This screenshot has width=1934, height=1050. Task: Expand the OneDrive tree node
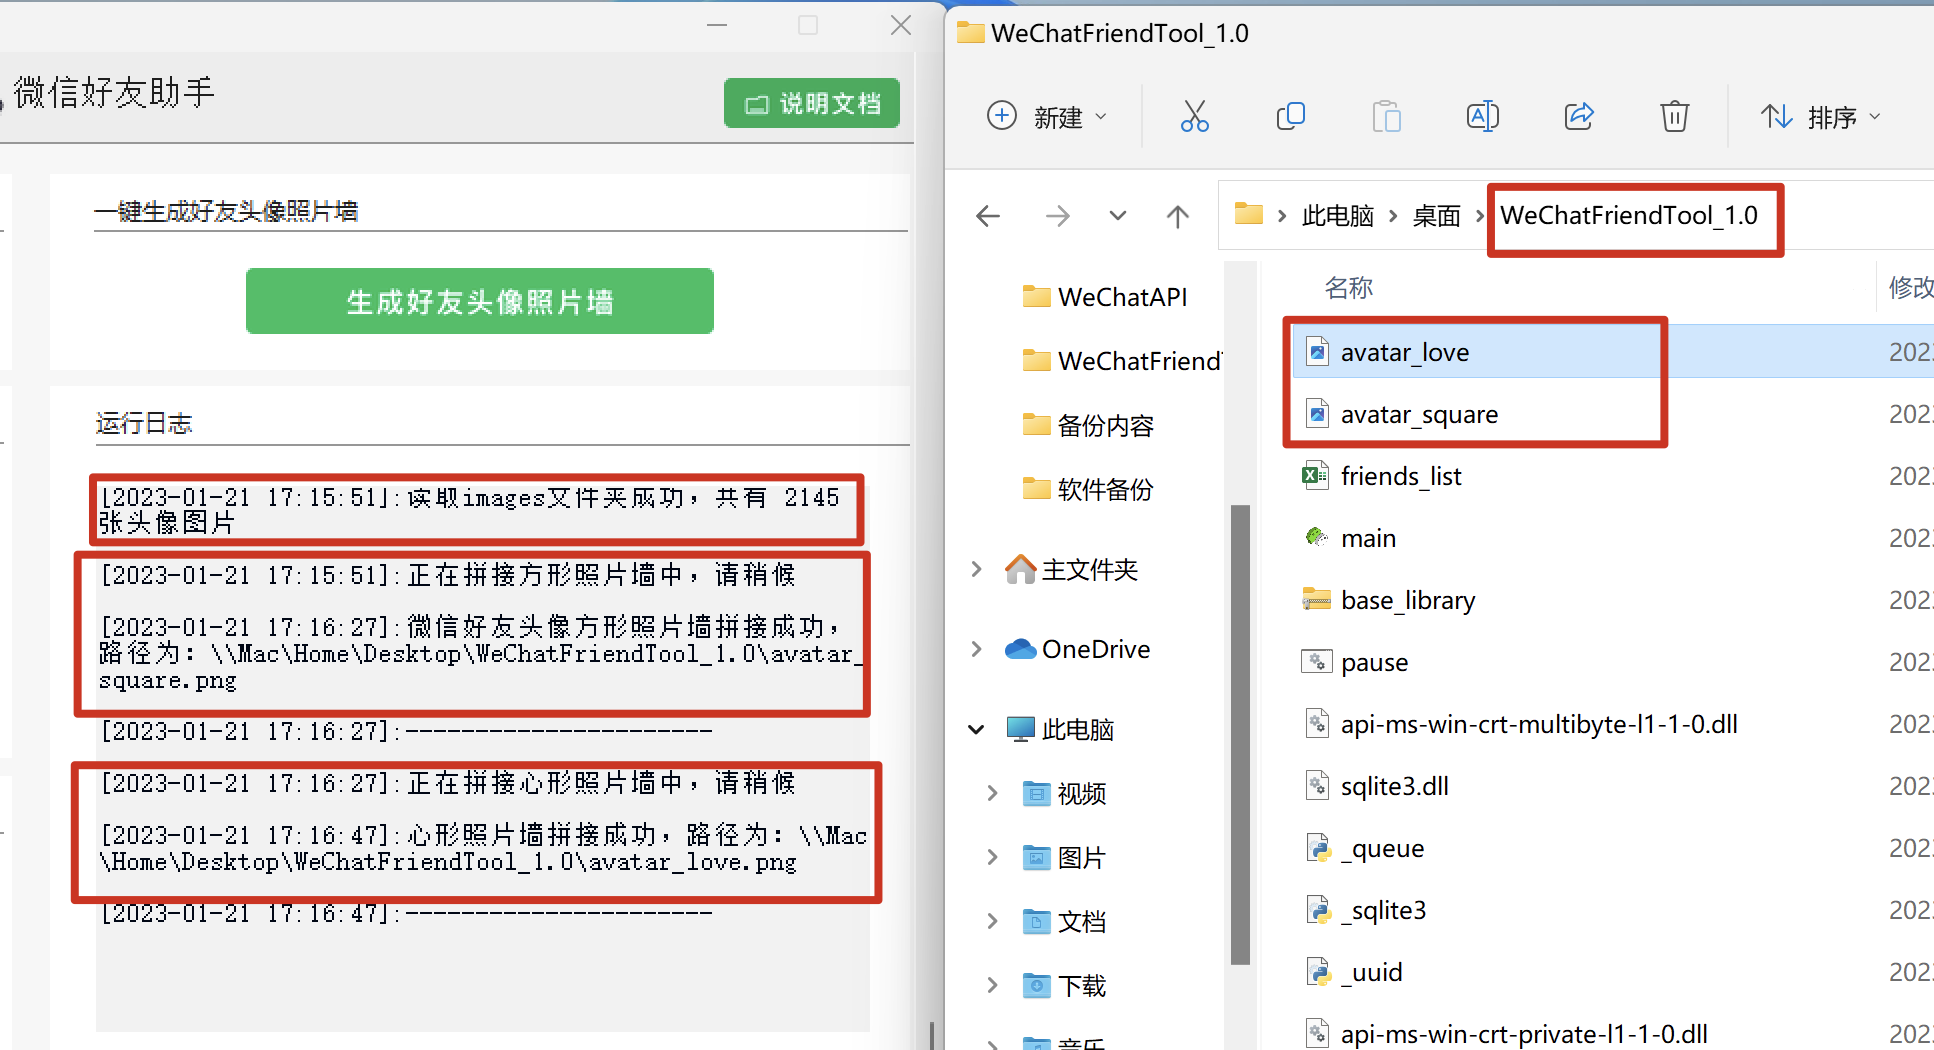tap(977, 649)
